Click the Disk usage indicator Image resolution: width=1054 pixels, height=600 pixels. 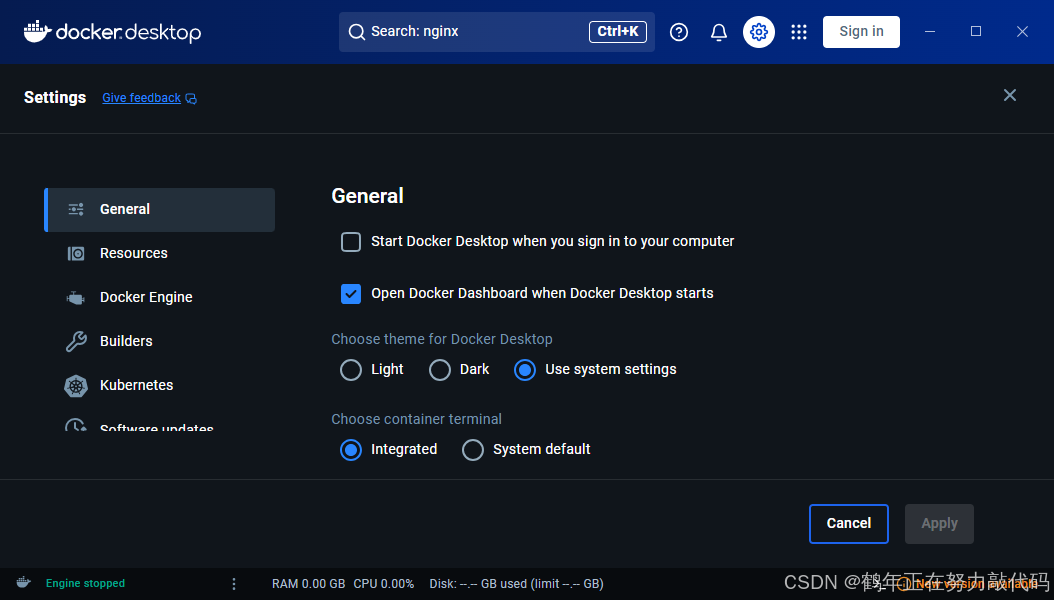click(x=516, y=584)
